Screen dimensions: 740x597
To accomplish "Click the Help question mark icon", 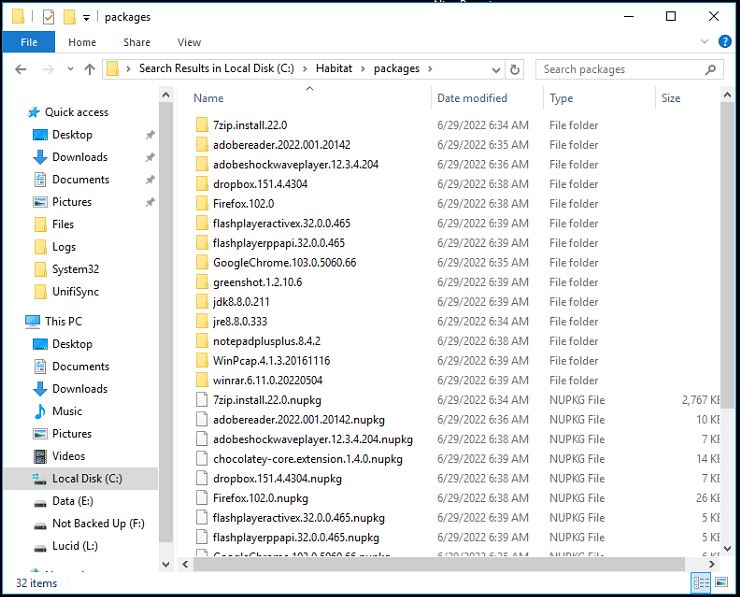I will [x=727, y=42].
